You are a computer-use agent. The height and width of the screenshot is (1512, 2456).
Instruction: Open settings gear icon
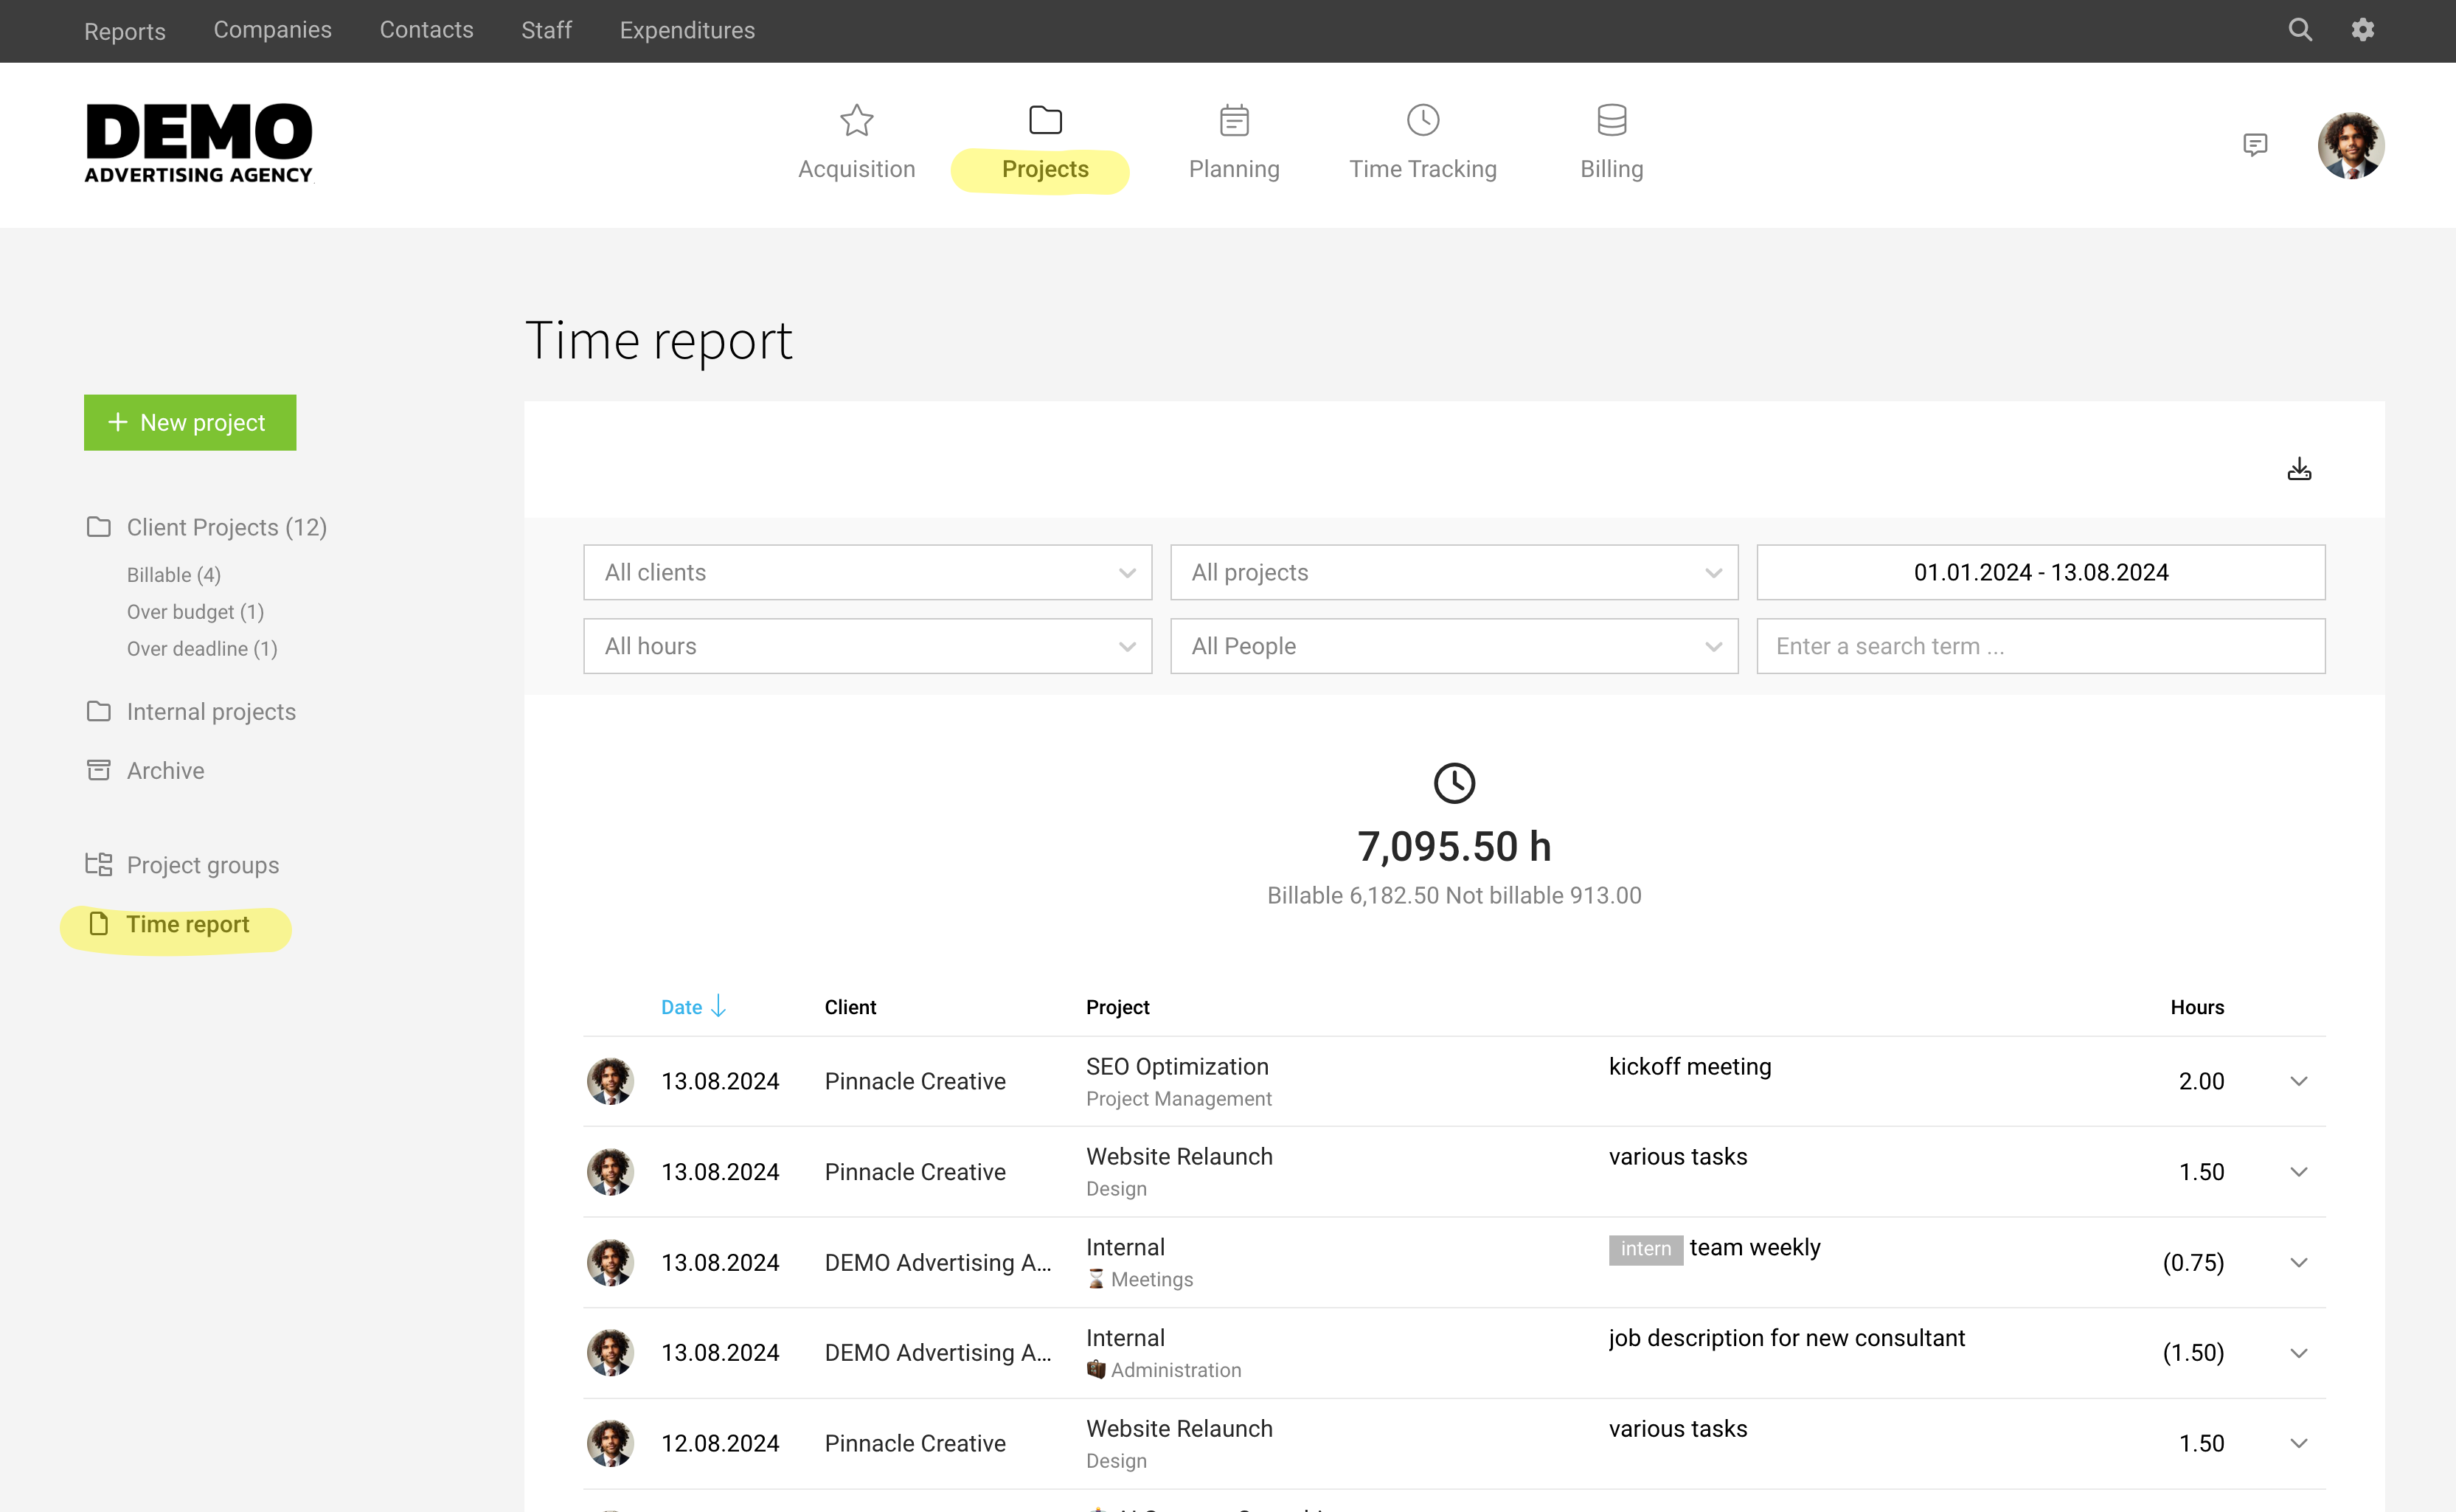[2363, 30]
